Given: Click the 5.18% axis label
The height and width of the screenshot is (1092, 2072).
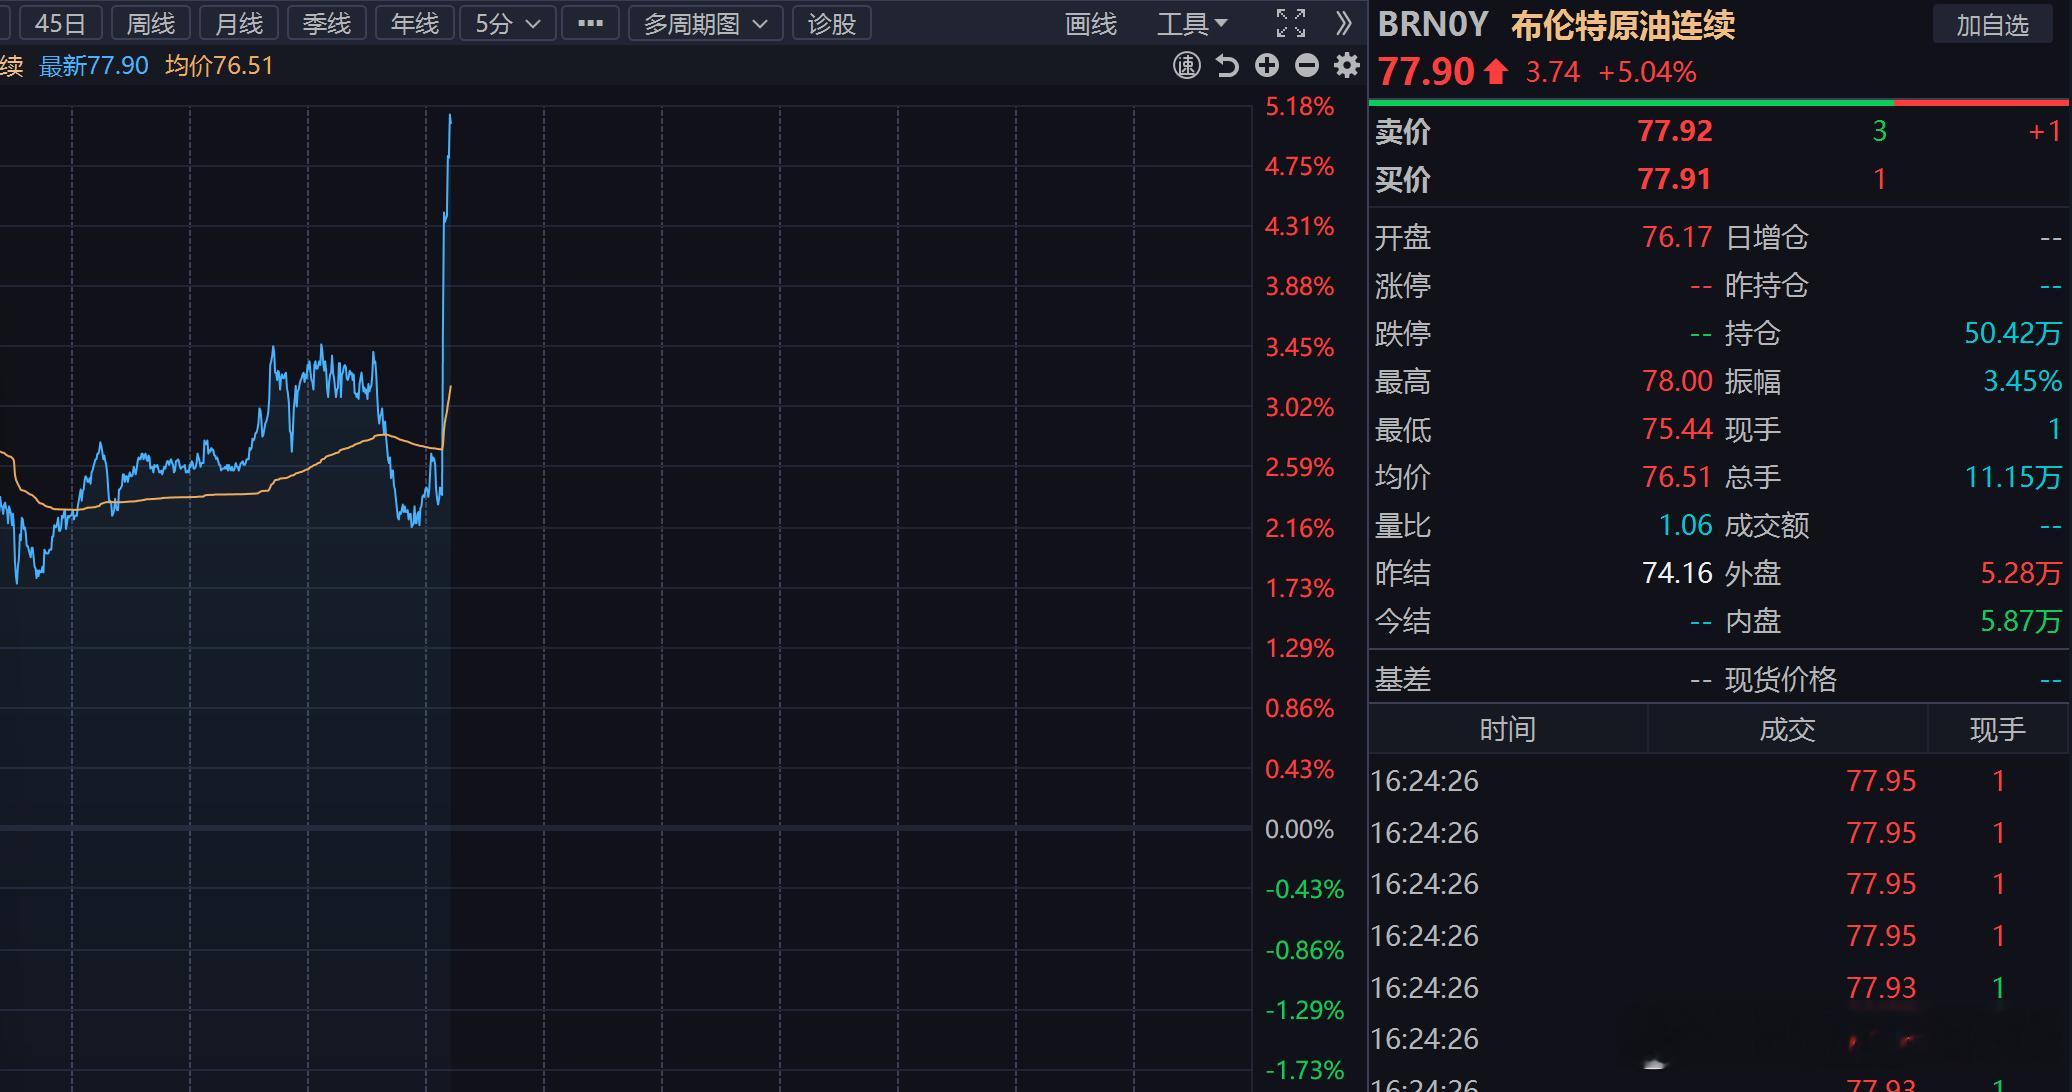Looking at the screenshot, I should click(1299, 106).
